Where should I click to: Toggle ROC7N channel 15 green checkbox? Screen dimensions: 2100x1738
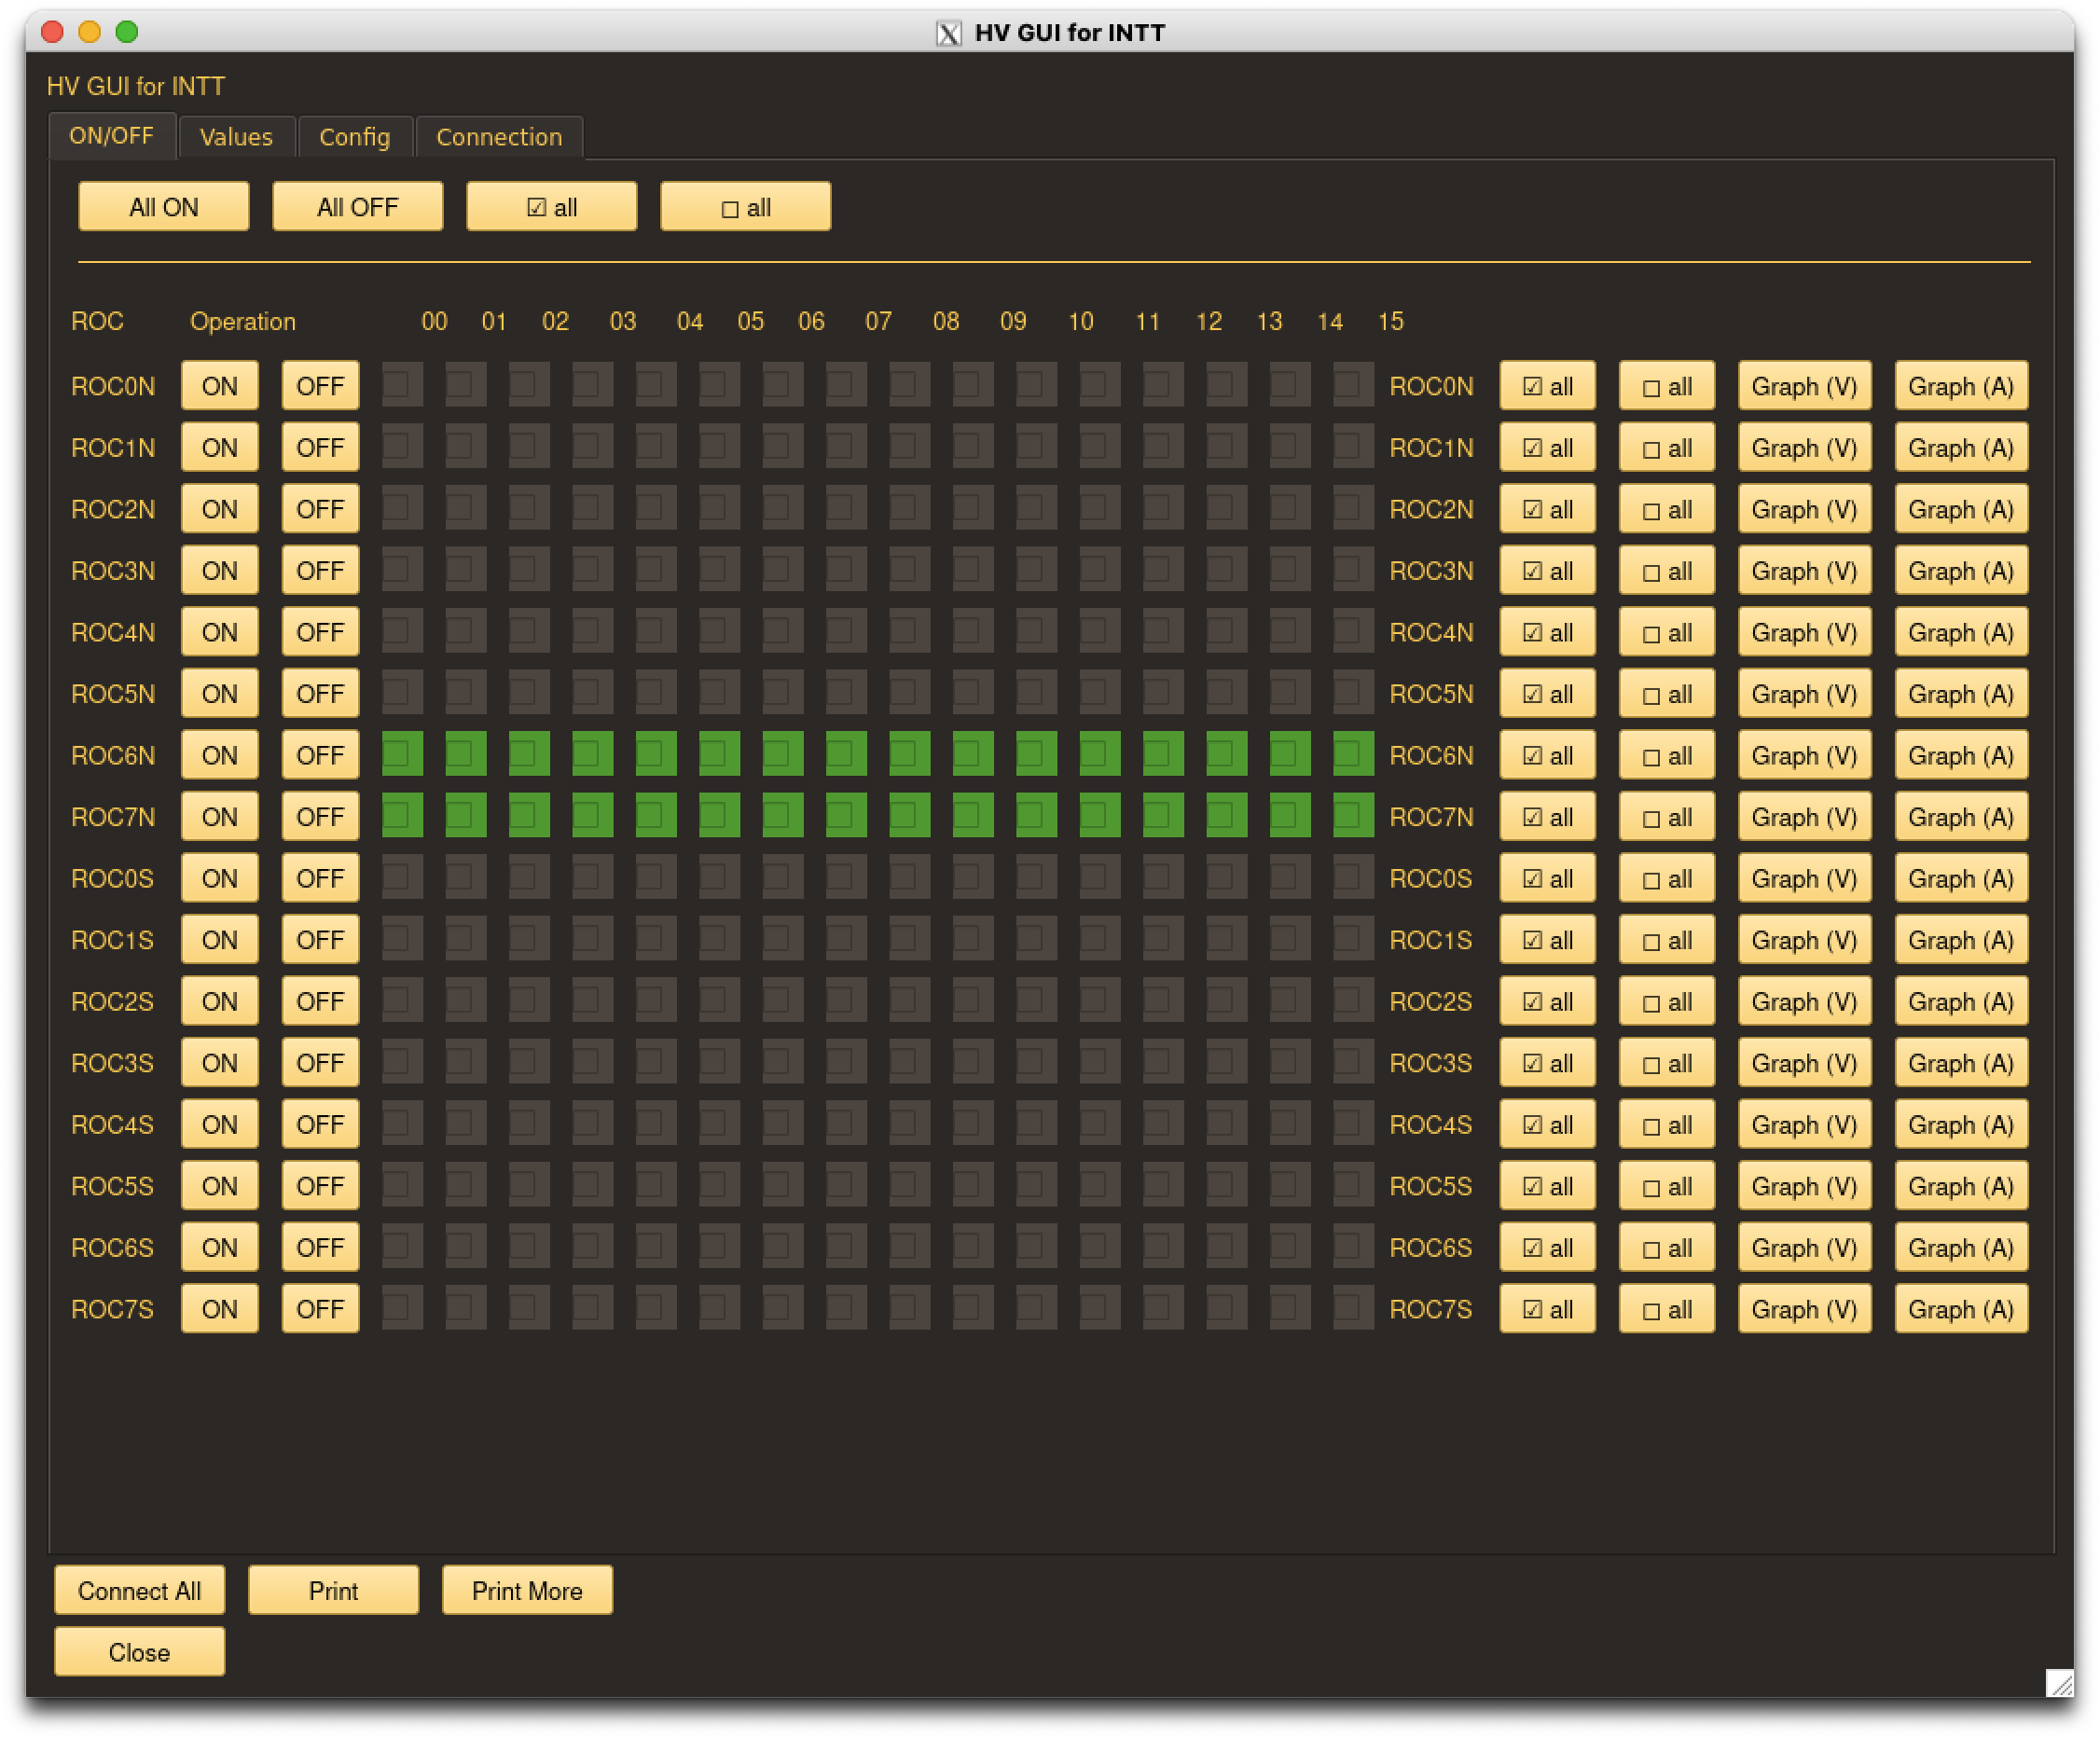[1352, 817]
